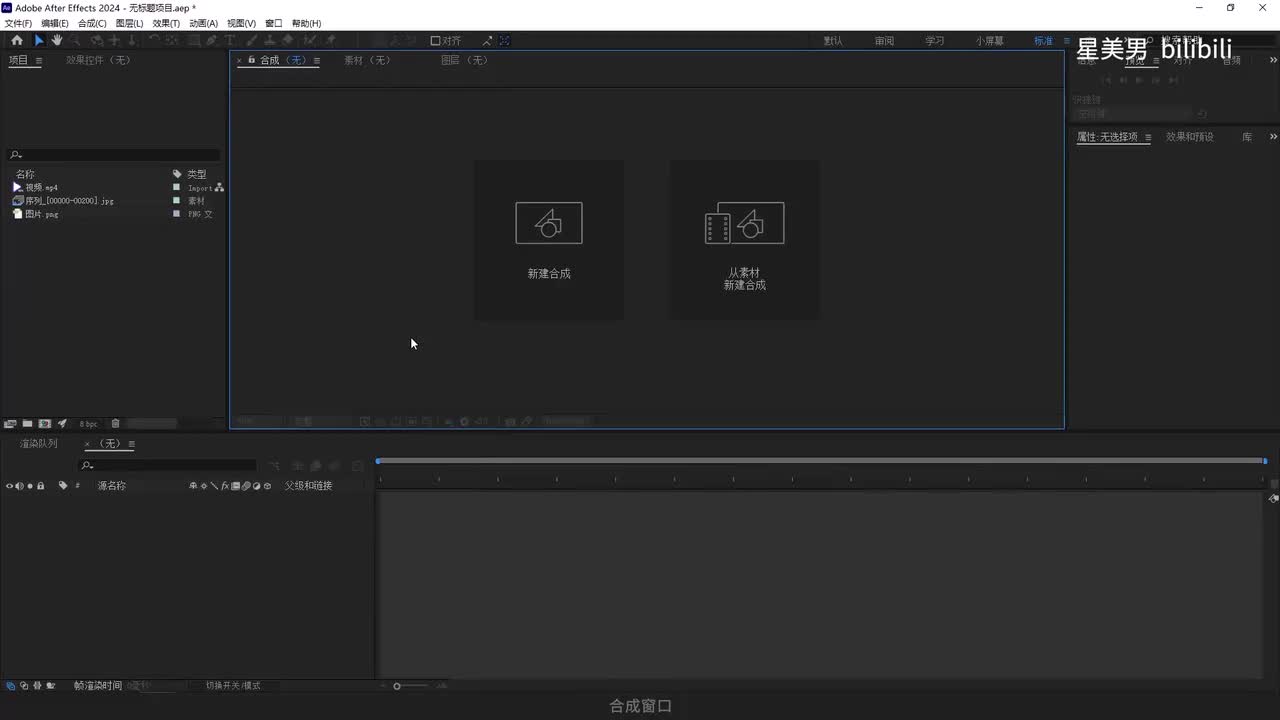The height and width of the screenshot is (720, 1280).
Task: Click the 源名称 column header
Action: (111, 486)
